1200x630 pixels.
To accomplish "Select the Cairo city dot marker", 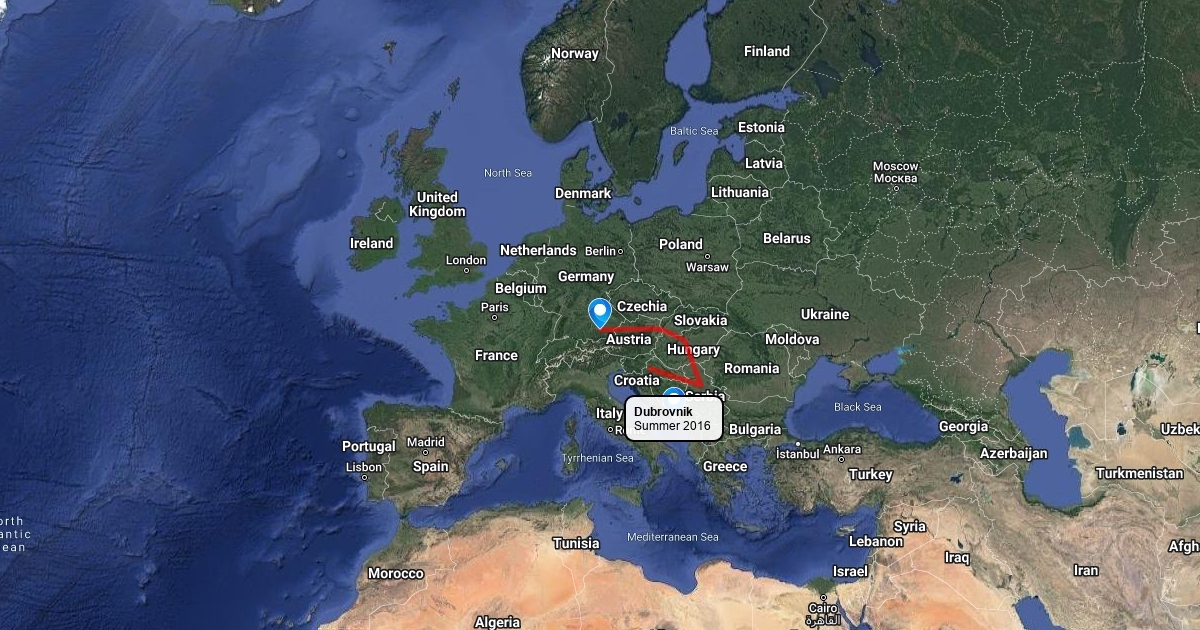I will pyautogui.click(x=823, y=596).
